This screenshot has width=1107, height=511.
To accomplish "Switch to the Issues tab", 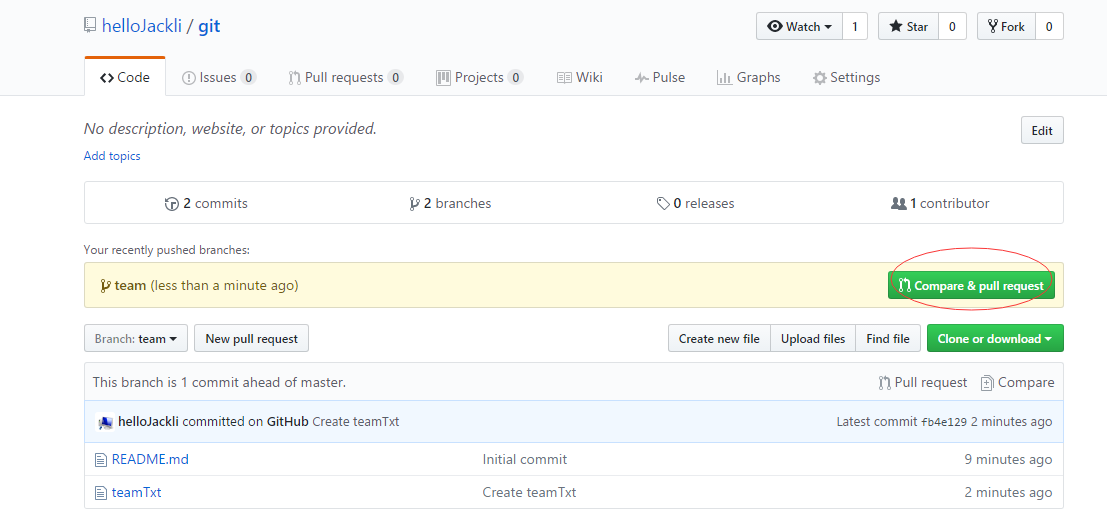I will pyautogui.click(x=219, y=78).
